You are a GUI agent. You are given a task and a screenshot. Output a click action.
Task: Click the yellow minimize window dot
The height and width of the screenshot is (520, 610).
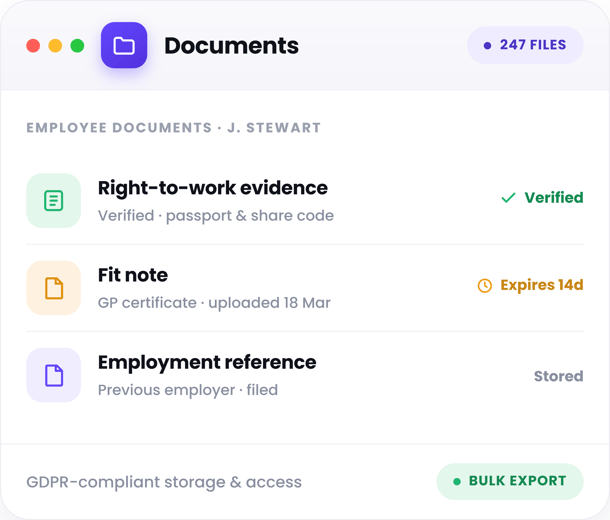click(x=55, y=46)
